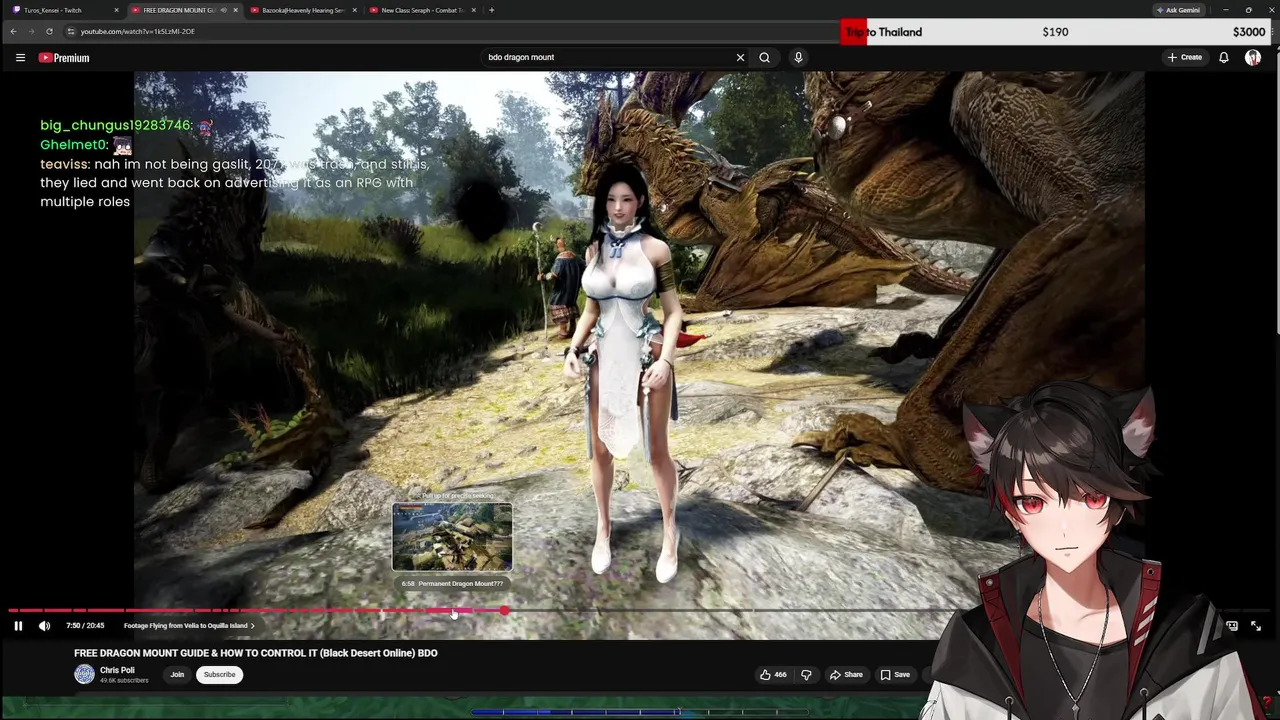1280x720 pixels.
Task: Reload the YouTube page
Action: tap(49, 32)
